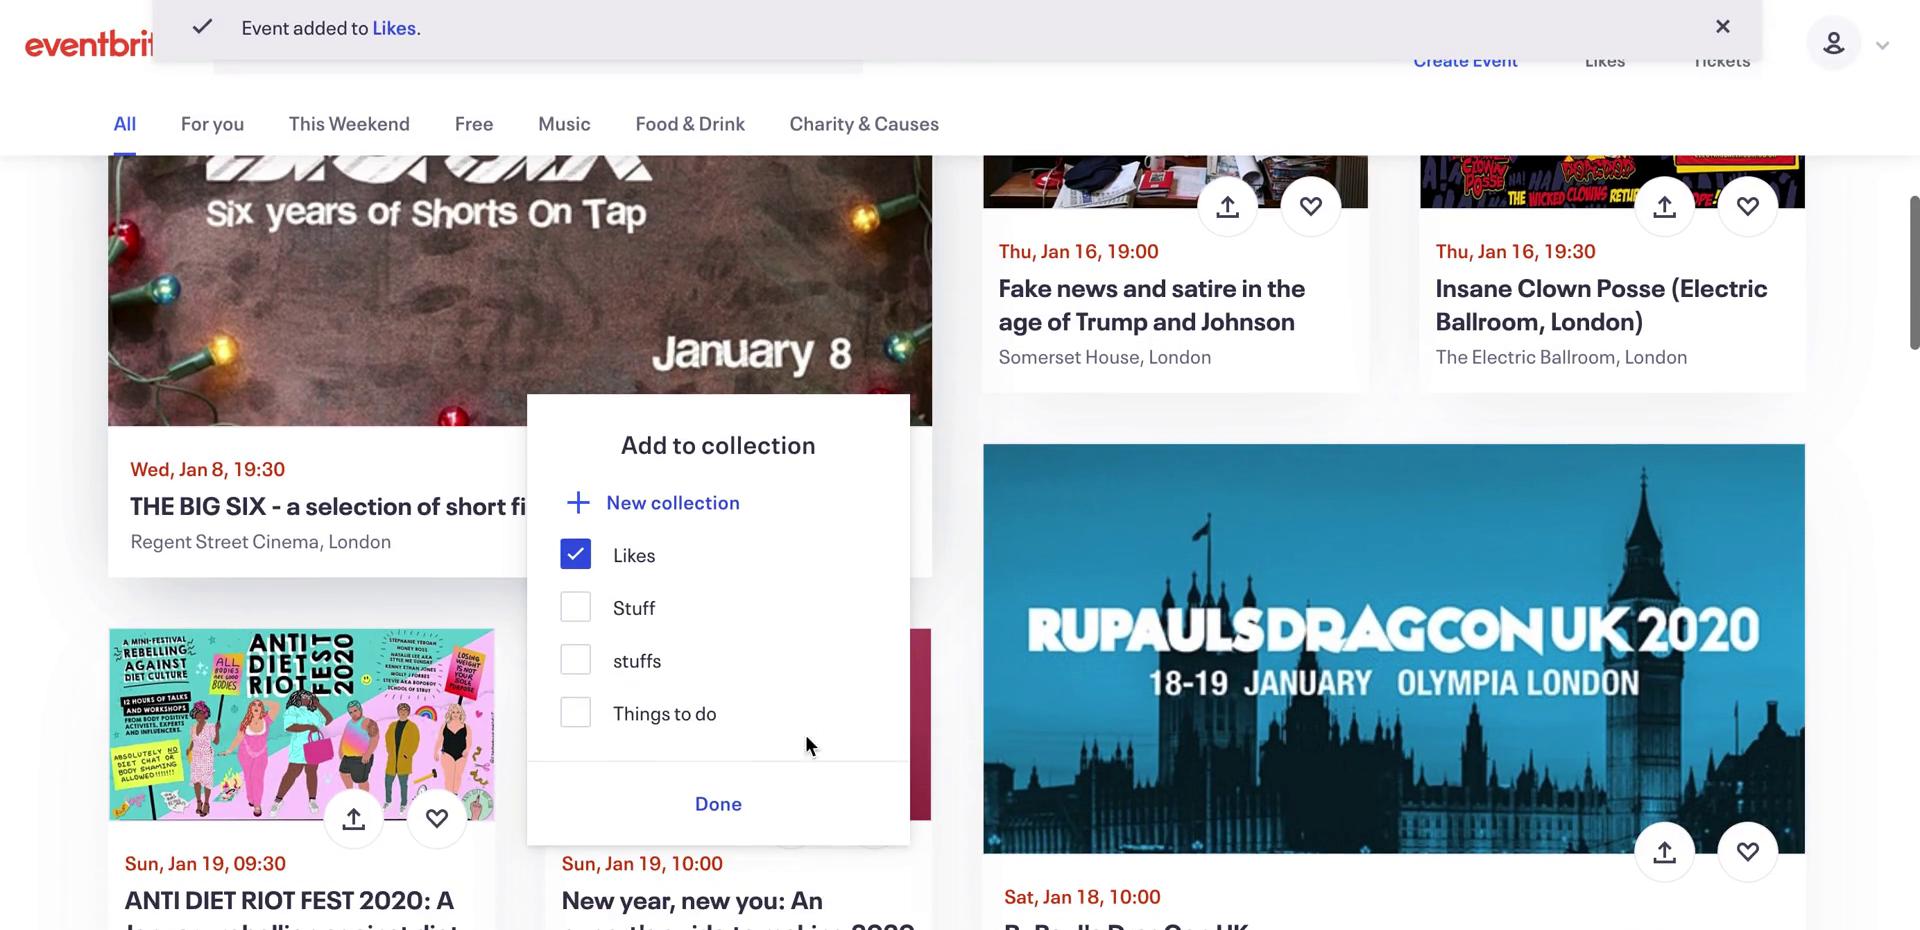Select 'Somerset House, London' venue text
The width and height of the screenshot is (1920, 930).
(x=1104, y=357)
